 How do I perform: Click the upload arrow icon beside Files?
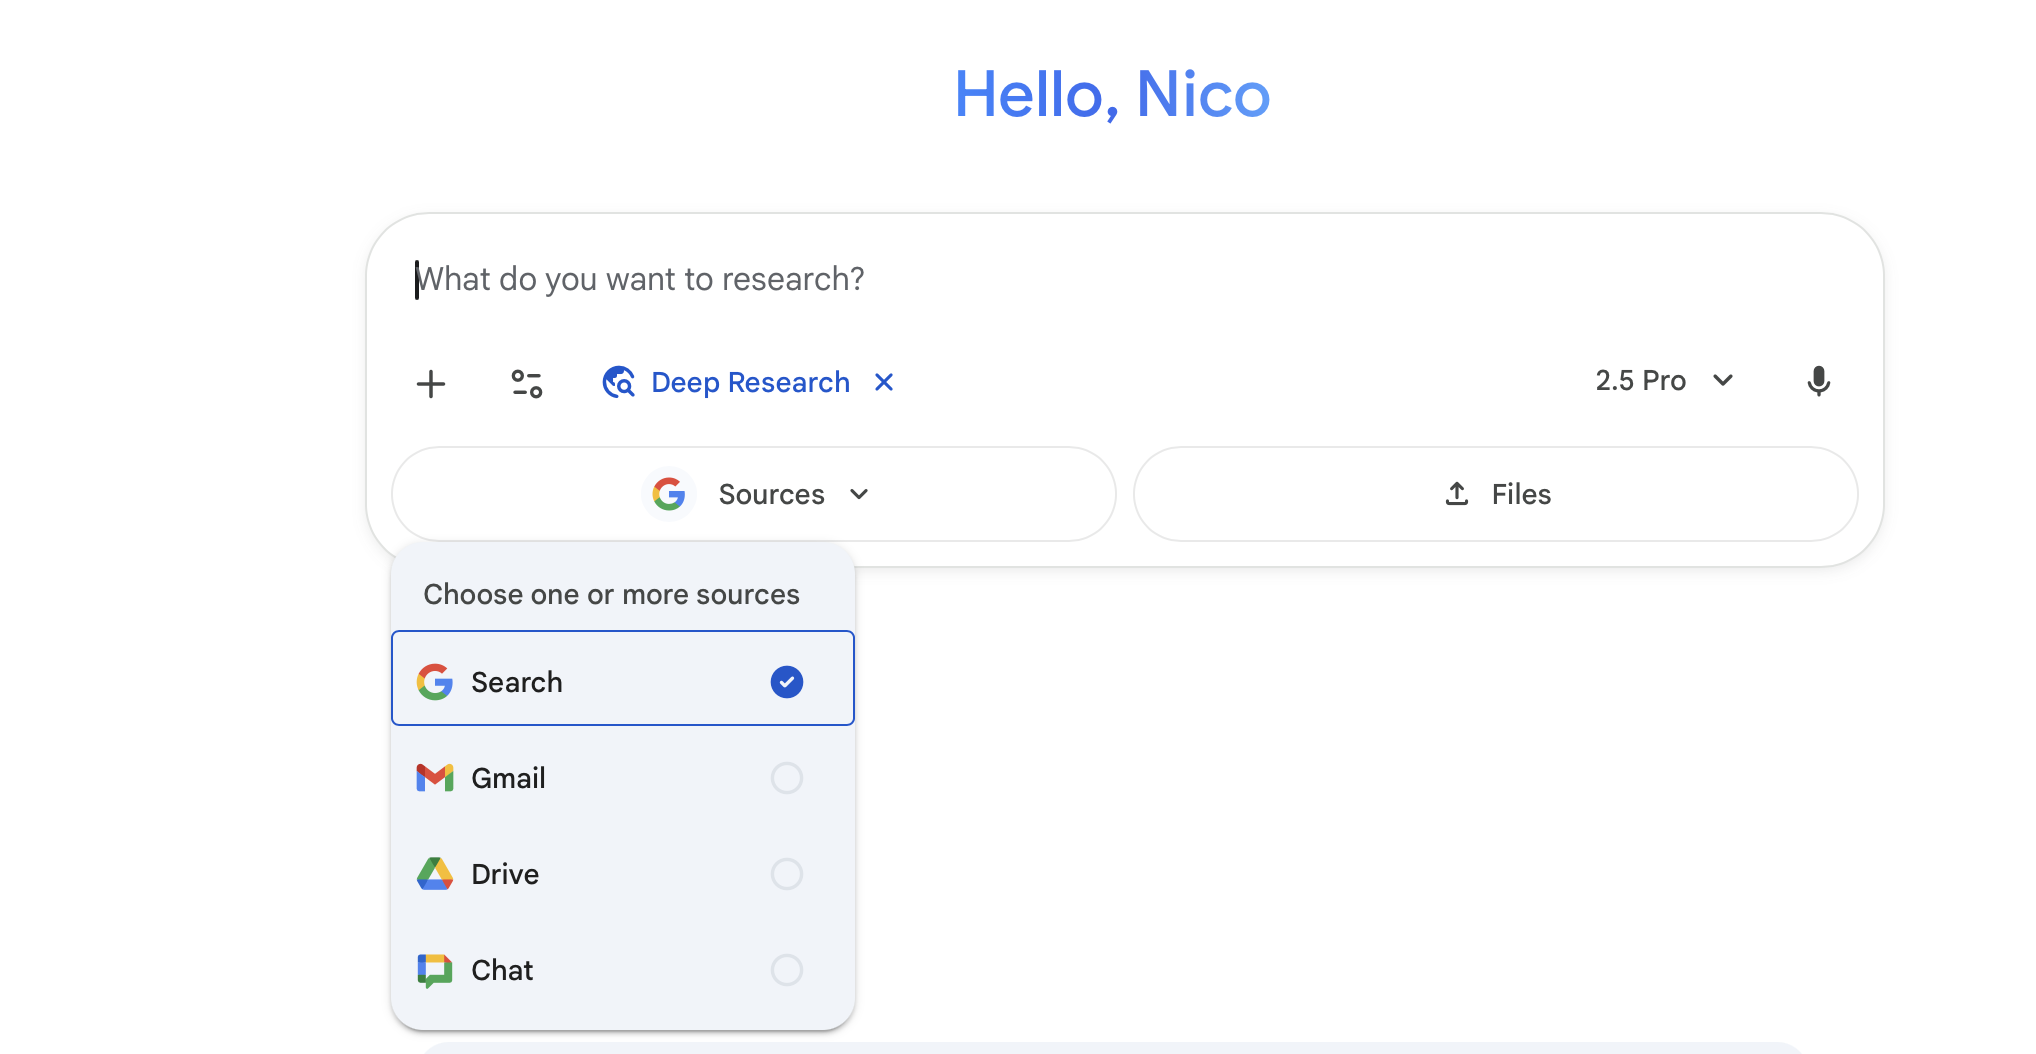tap(1457, 494)
